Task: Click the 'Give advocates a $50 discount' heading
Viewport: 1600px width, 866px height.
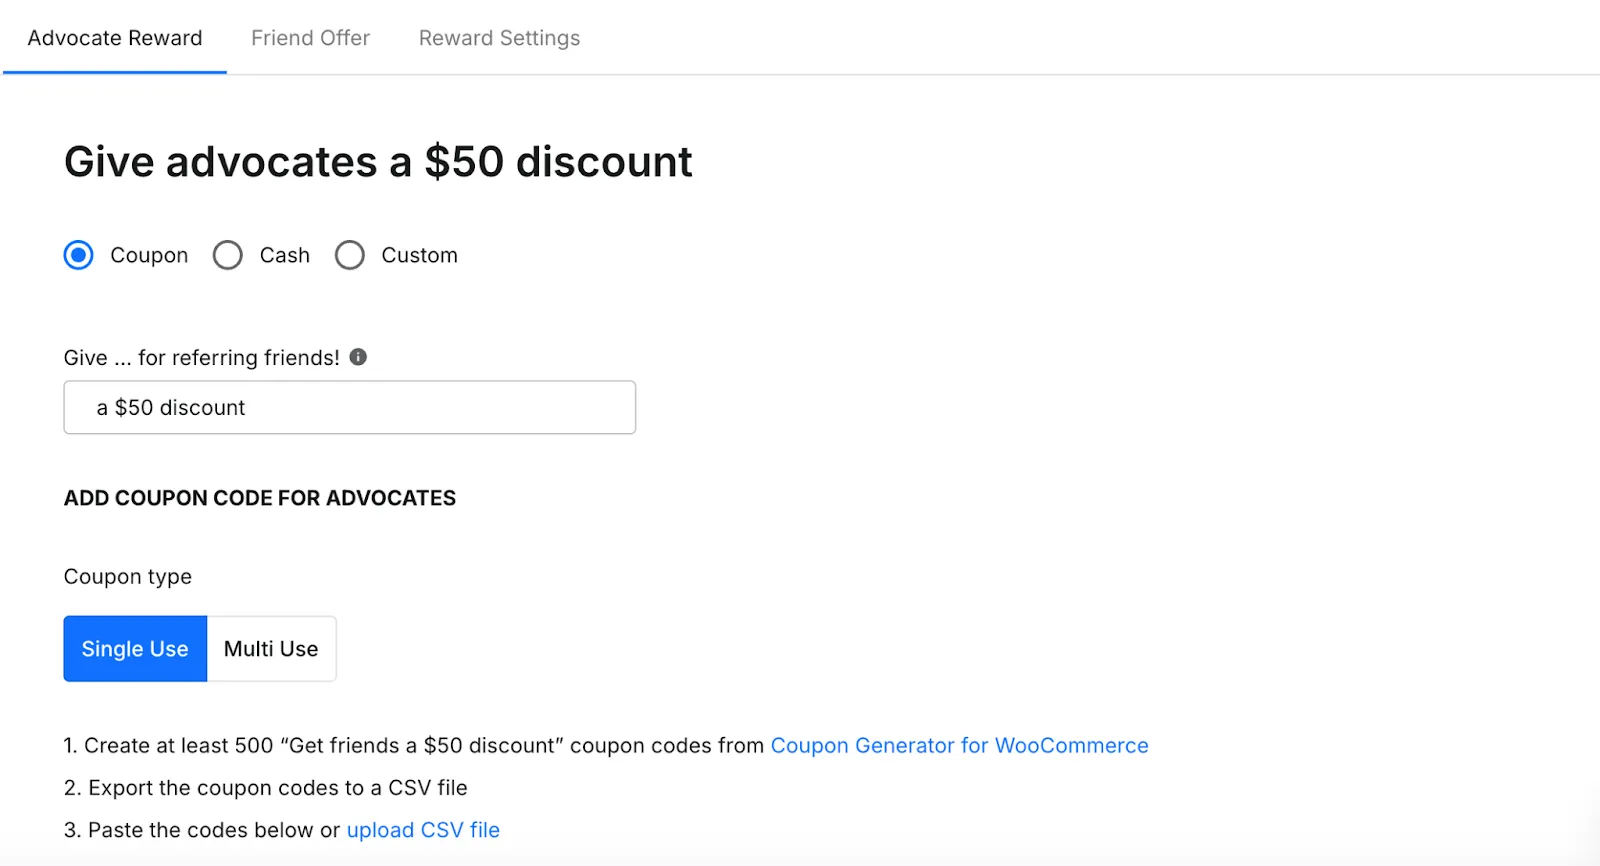Action: click(x=378, y=162)
